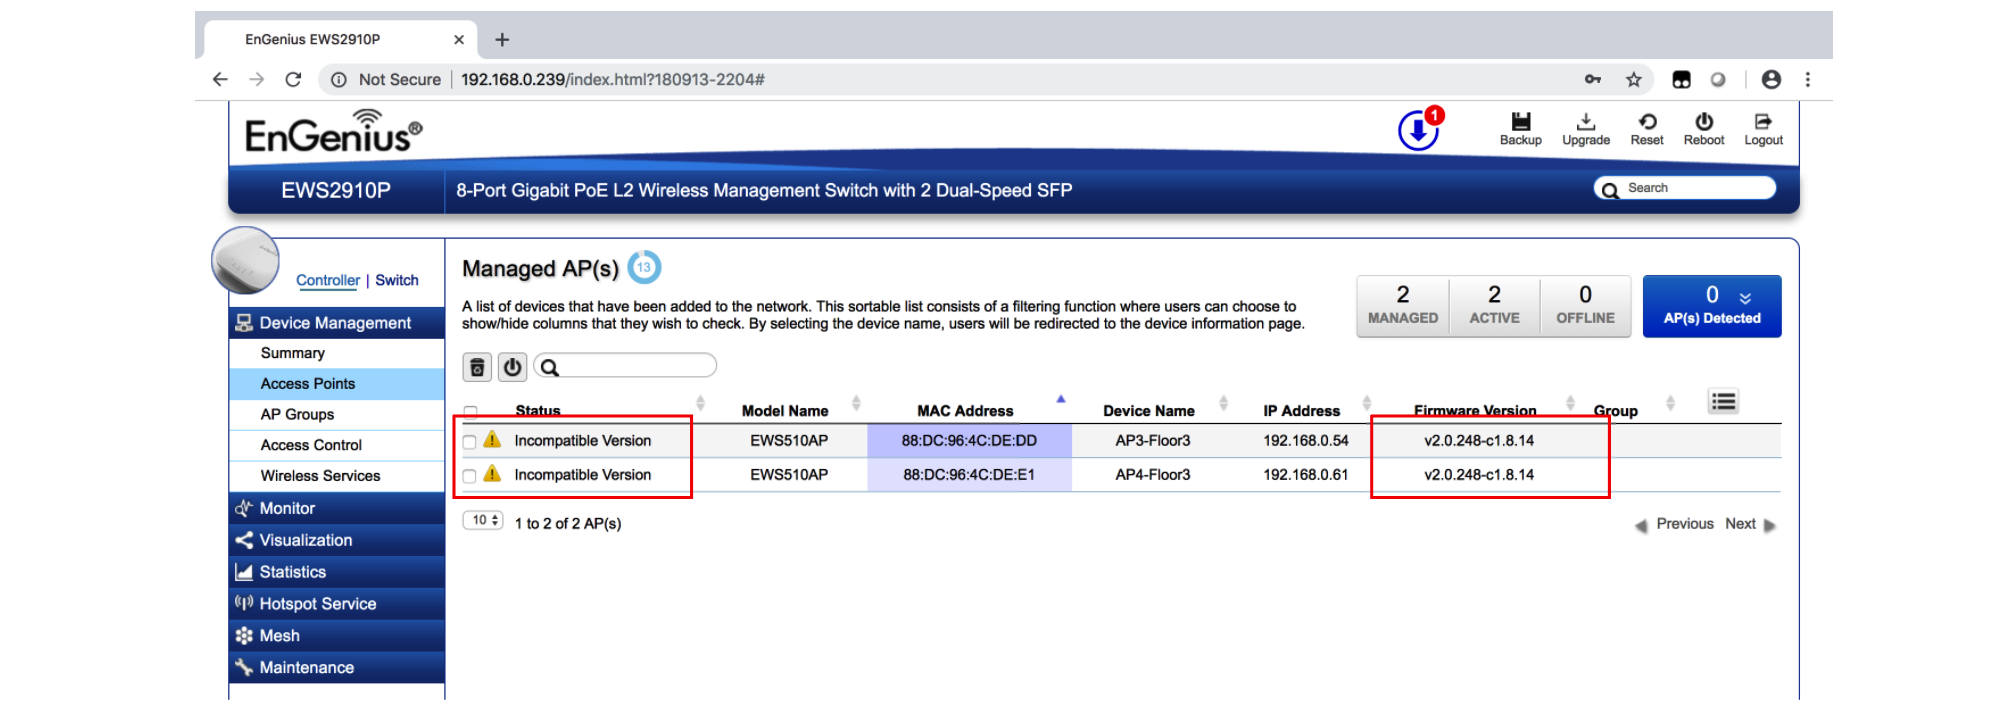Expand the Maintenance menu section
This screenshot has width=2014, height=724.
(x=337, y=668)
